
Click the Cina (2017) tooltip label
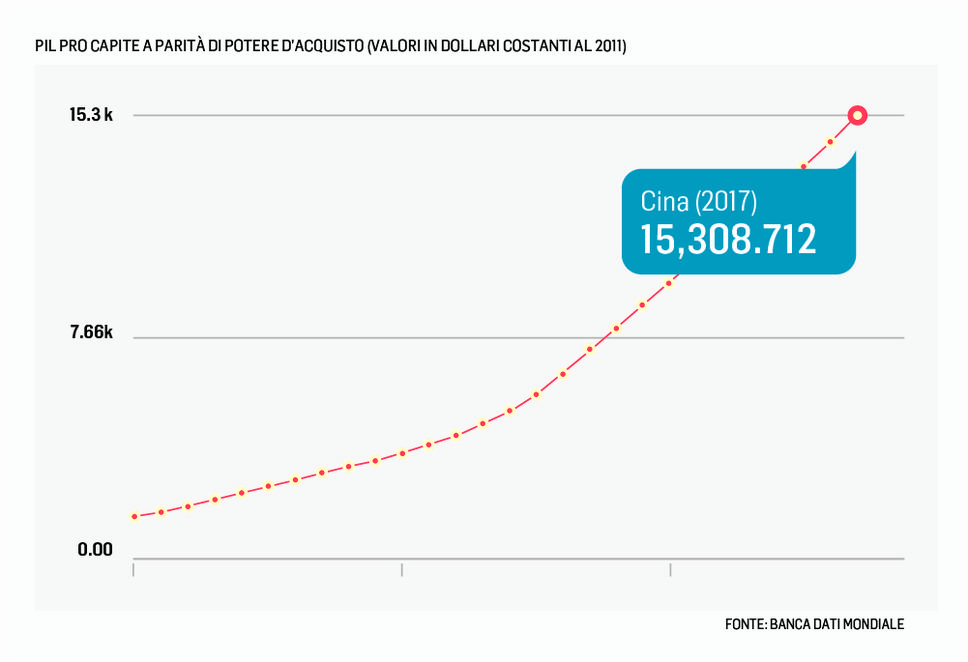(698, 201)
